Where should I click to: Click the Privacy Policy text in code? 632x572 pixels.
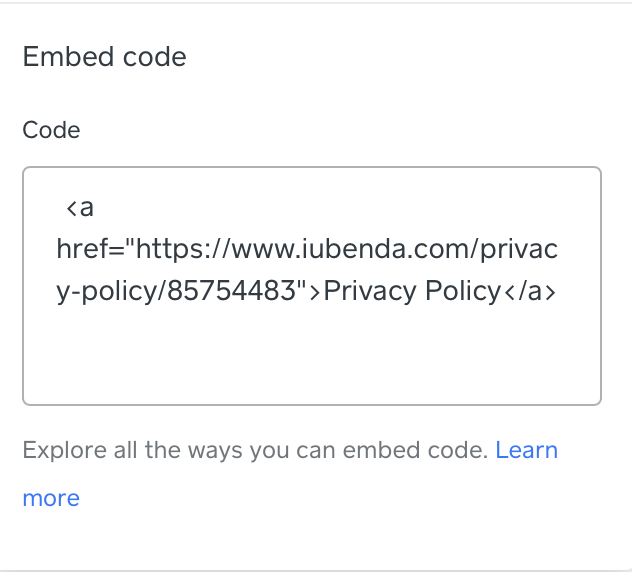coord(412,290)
